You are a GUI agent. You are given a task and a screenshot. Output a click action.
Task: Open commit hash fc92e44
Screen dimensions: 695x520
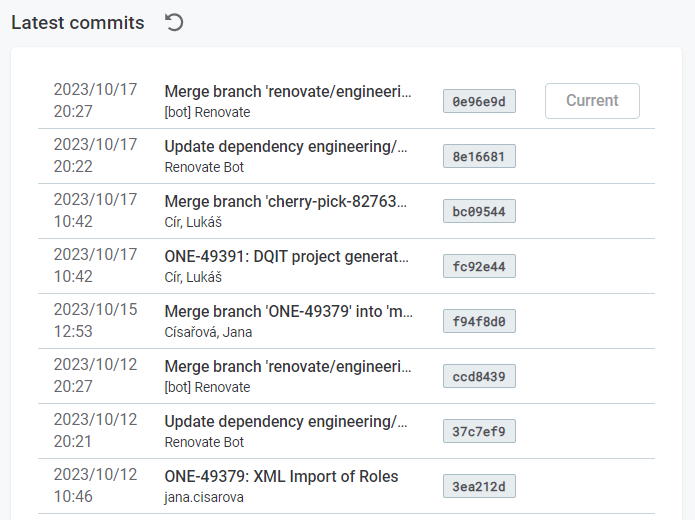click(x=479, y=266)
